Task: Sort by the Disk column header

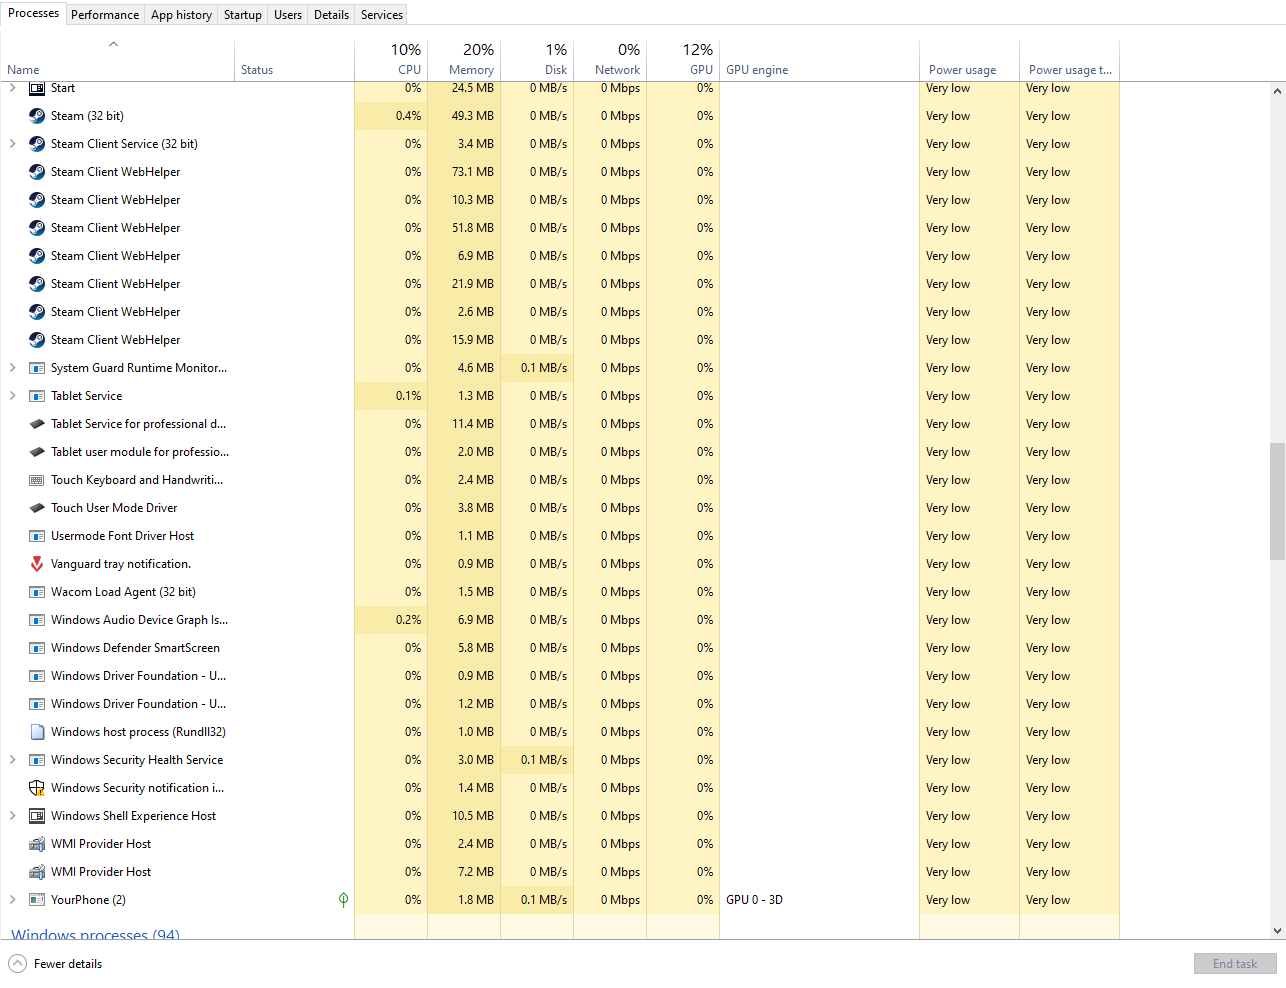Action: 537,60
